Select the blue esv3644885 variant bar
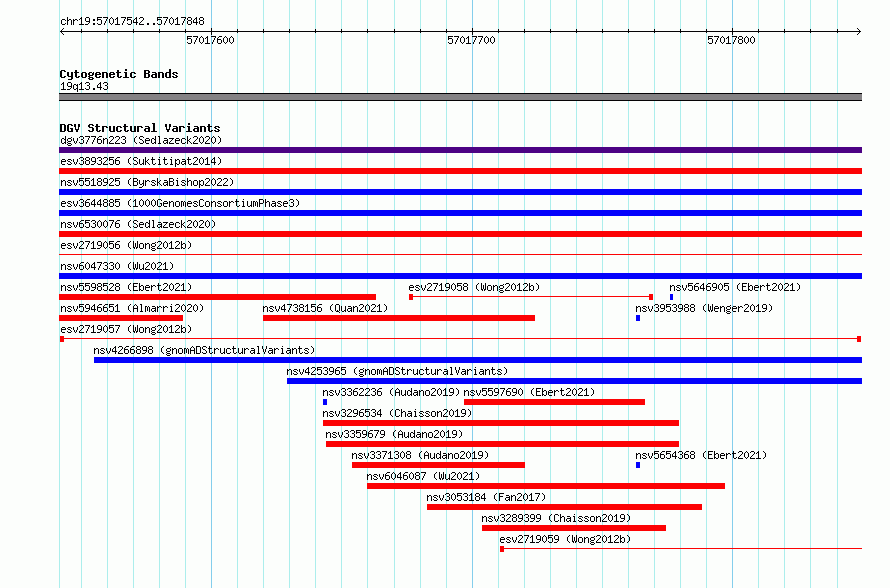The width and height of the screenshot is (890, 588). tap(460, 213)
